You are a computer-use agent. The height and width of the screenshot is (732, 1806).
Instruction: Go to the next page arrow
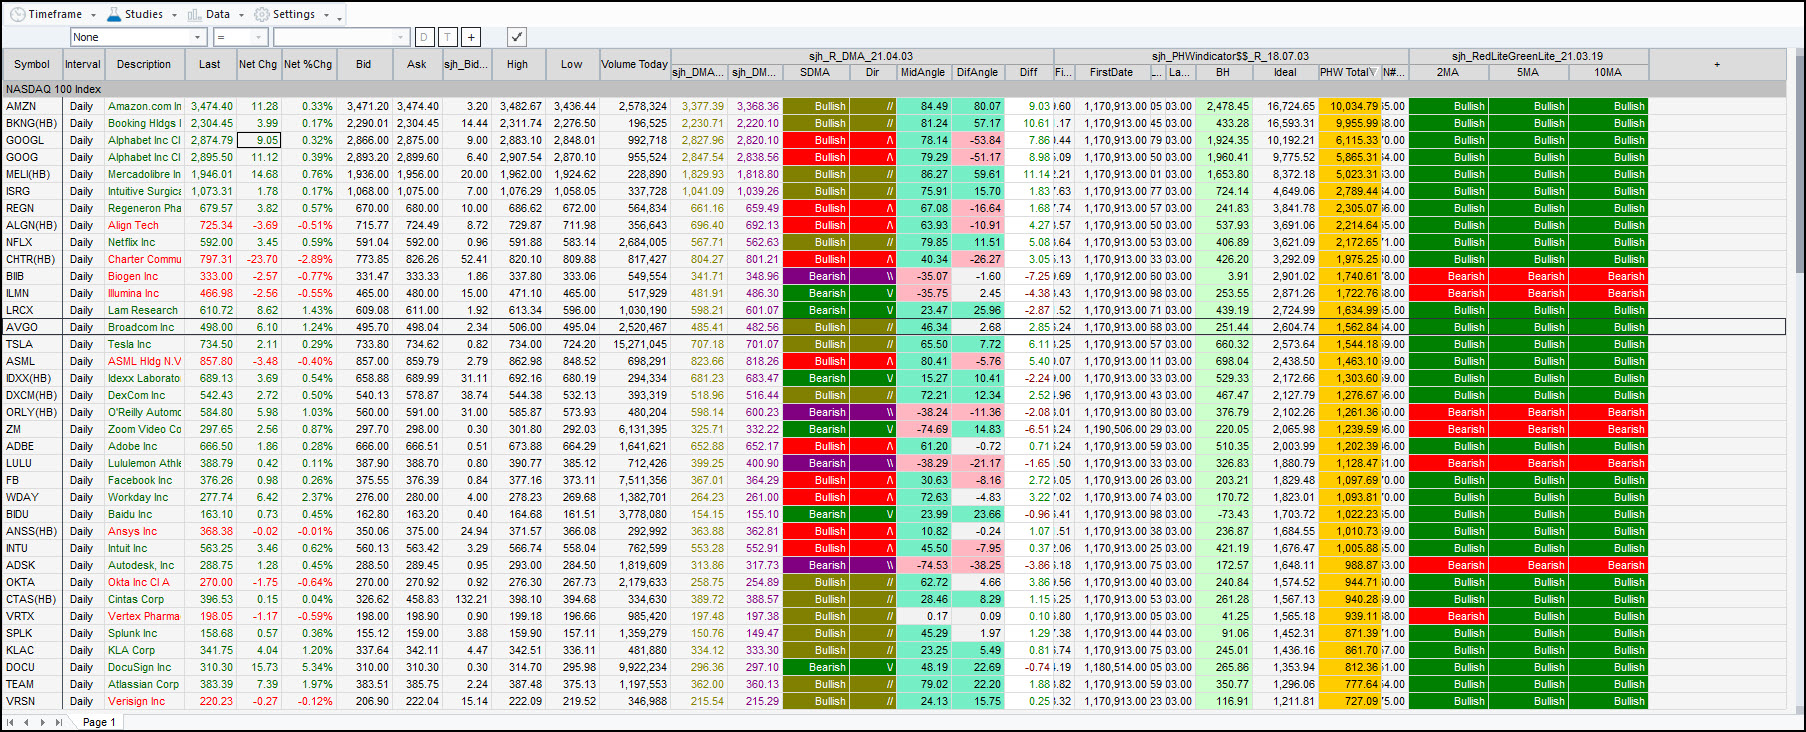pyautogui.click(x=42, y=722)
